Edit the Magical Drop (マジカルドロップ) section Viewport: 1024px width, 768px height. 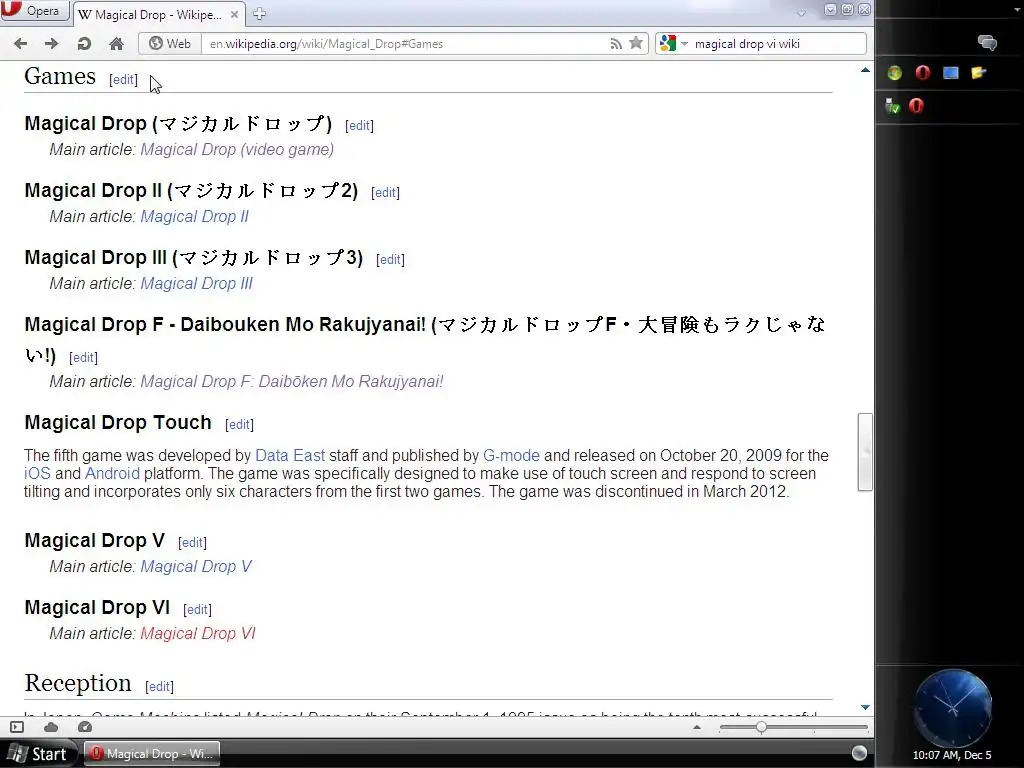(359, 125)
